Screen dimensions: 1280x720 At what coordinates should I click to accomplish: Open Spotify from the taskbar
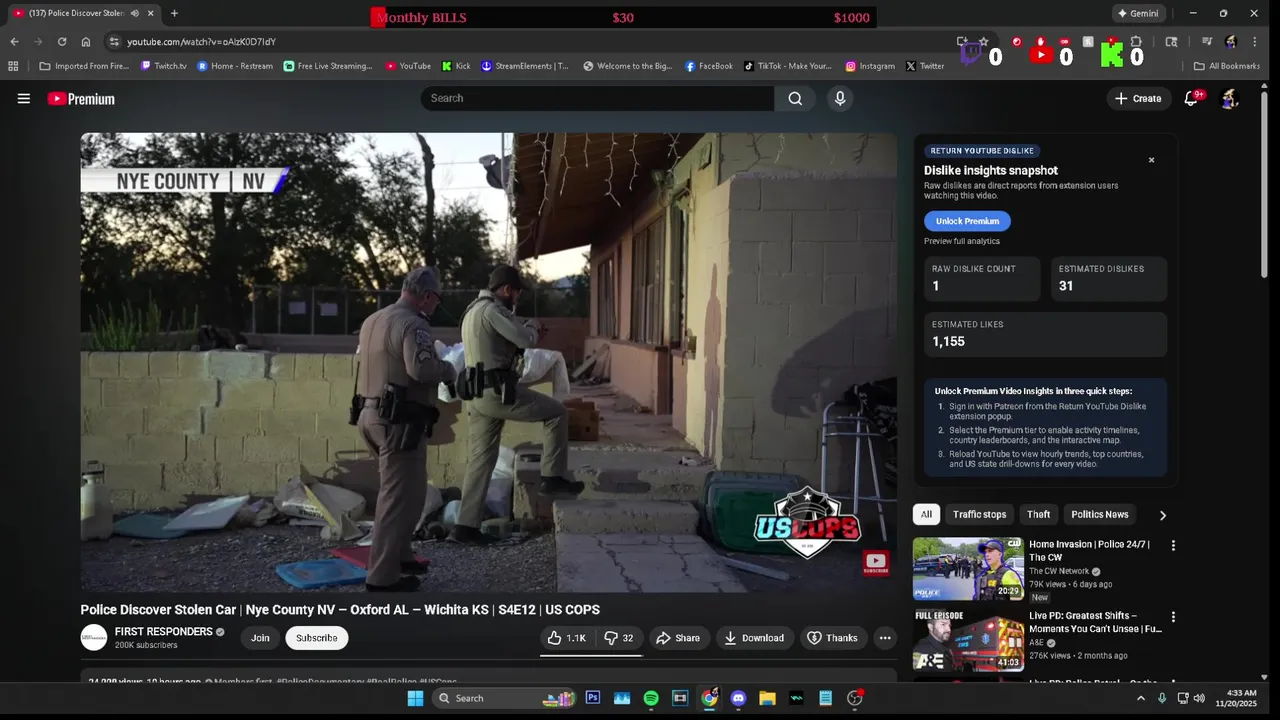(651, 698)
